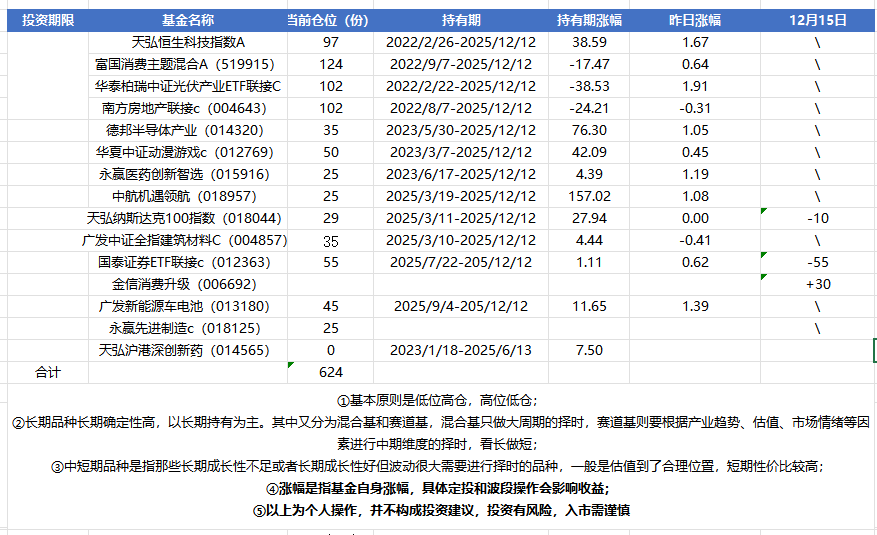Click holding return 11.65 cell

(x=589, y=306)
